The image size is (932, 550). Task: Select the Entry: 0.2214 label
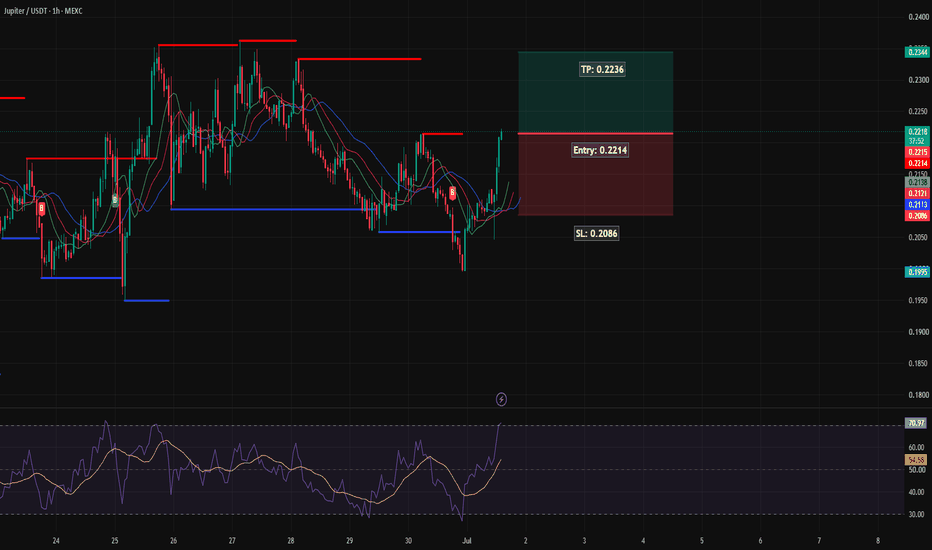click(600, 150)
